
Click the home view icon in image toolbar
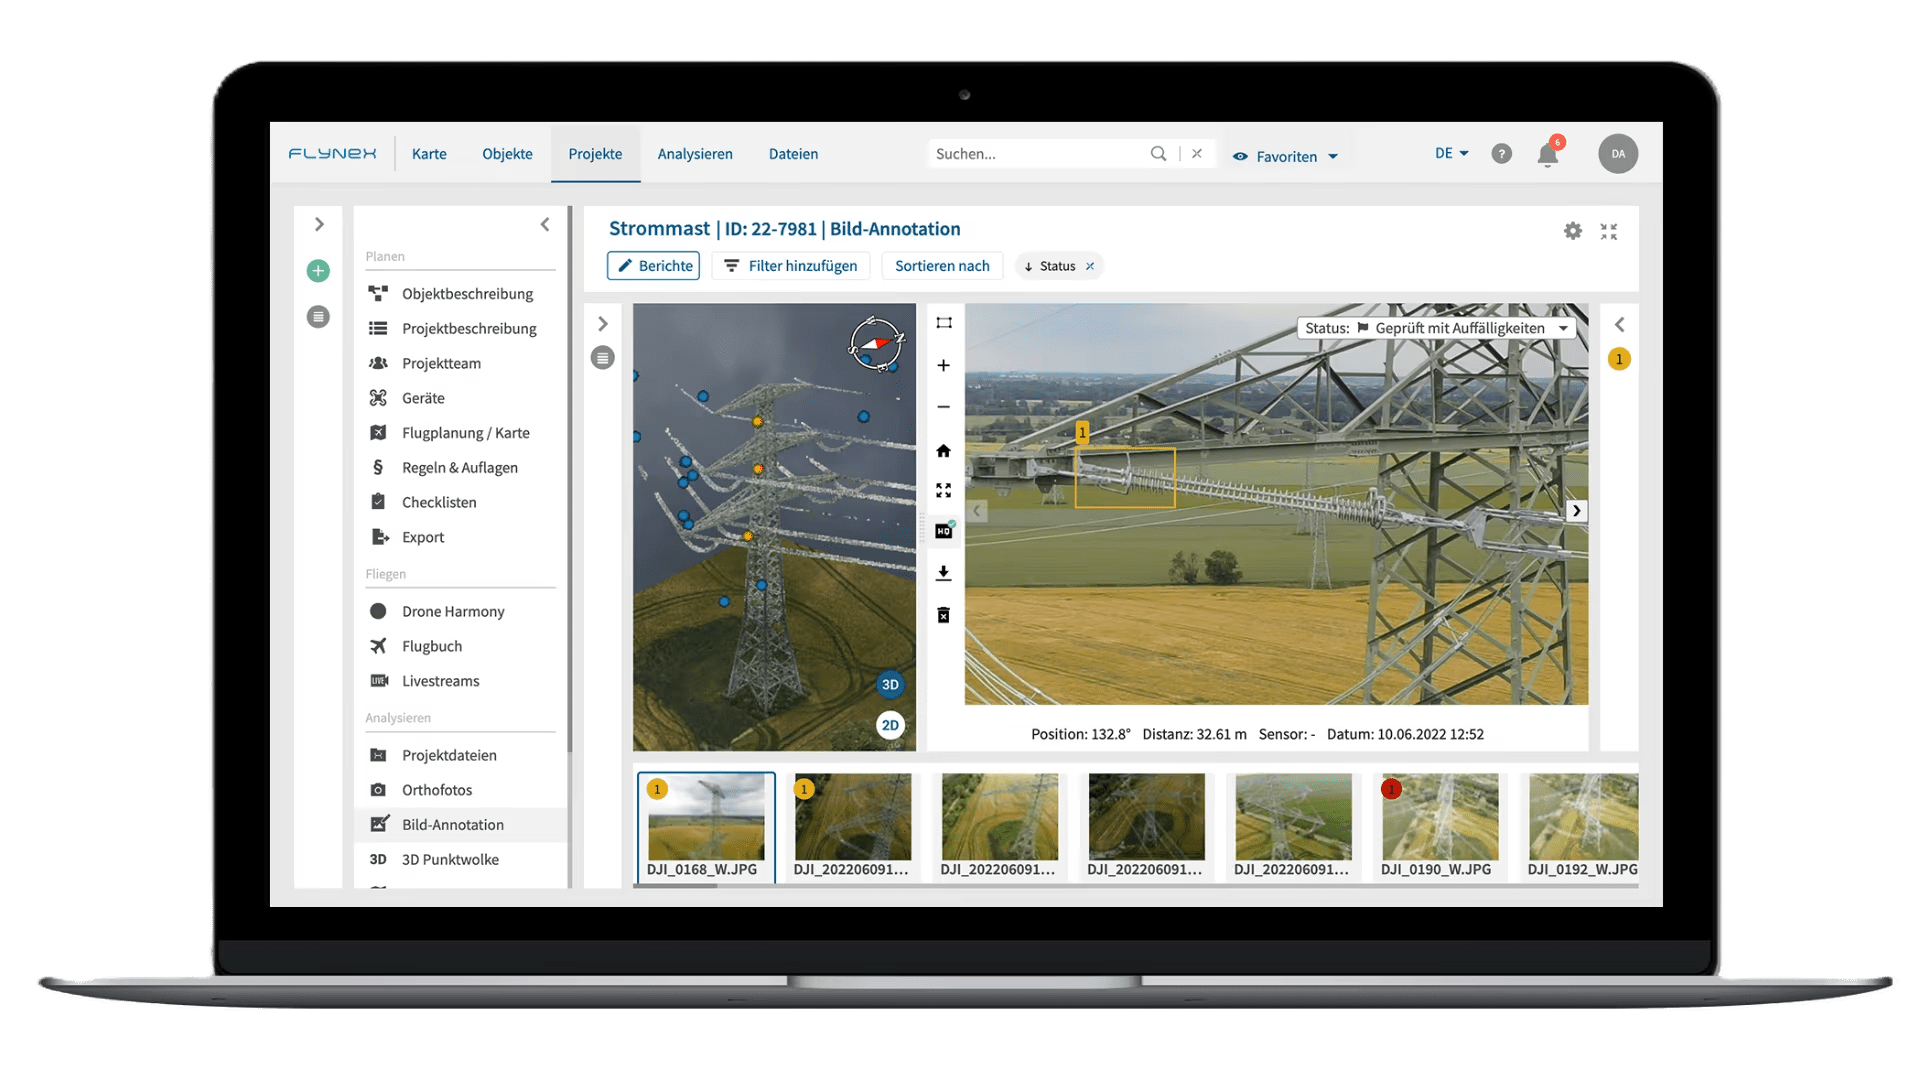tap(943, 451)
